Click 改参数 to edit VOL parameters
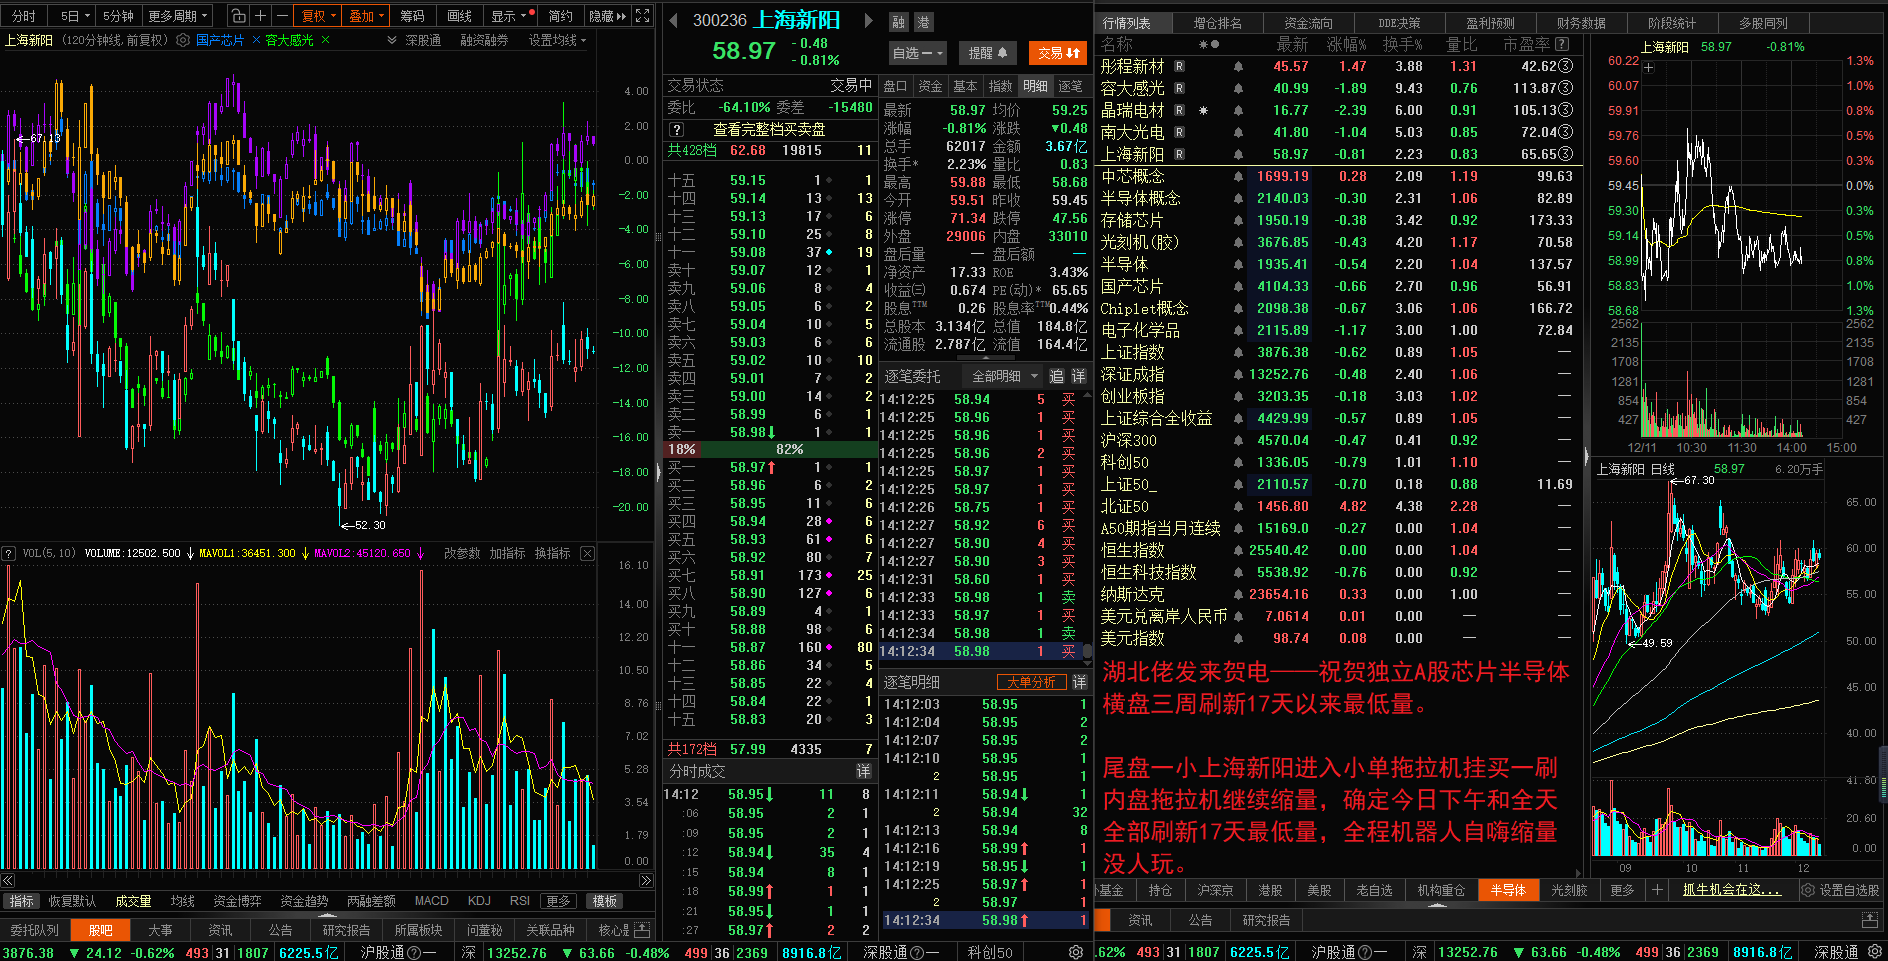Viewport: 1888px width, 961px height. [x=462, y=553]
